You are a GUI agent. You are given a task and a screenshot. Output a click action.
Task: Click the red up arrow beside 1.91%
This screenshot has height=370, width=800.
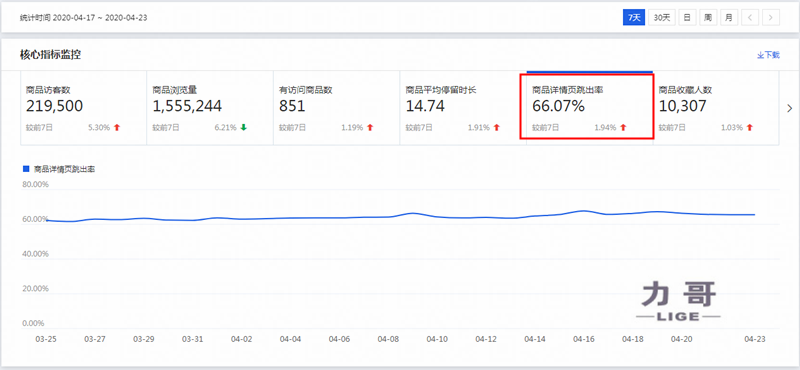coord(496,128)
